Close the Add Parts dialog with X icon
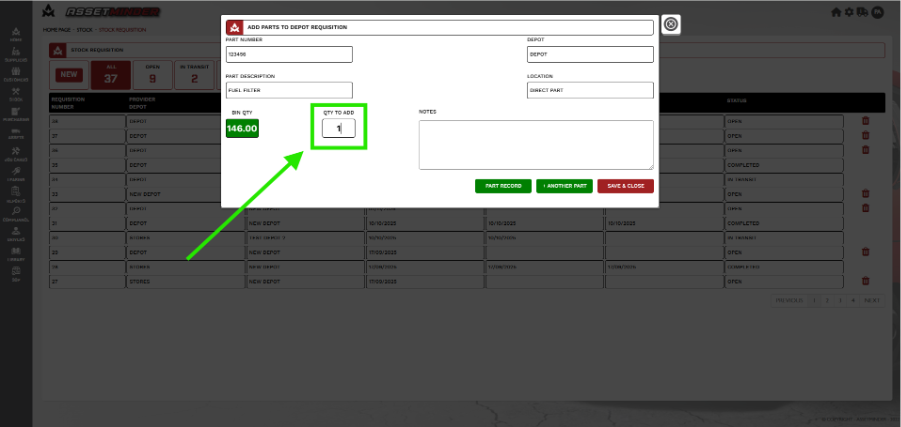 [x=671, y=24]
